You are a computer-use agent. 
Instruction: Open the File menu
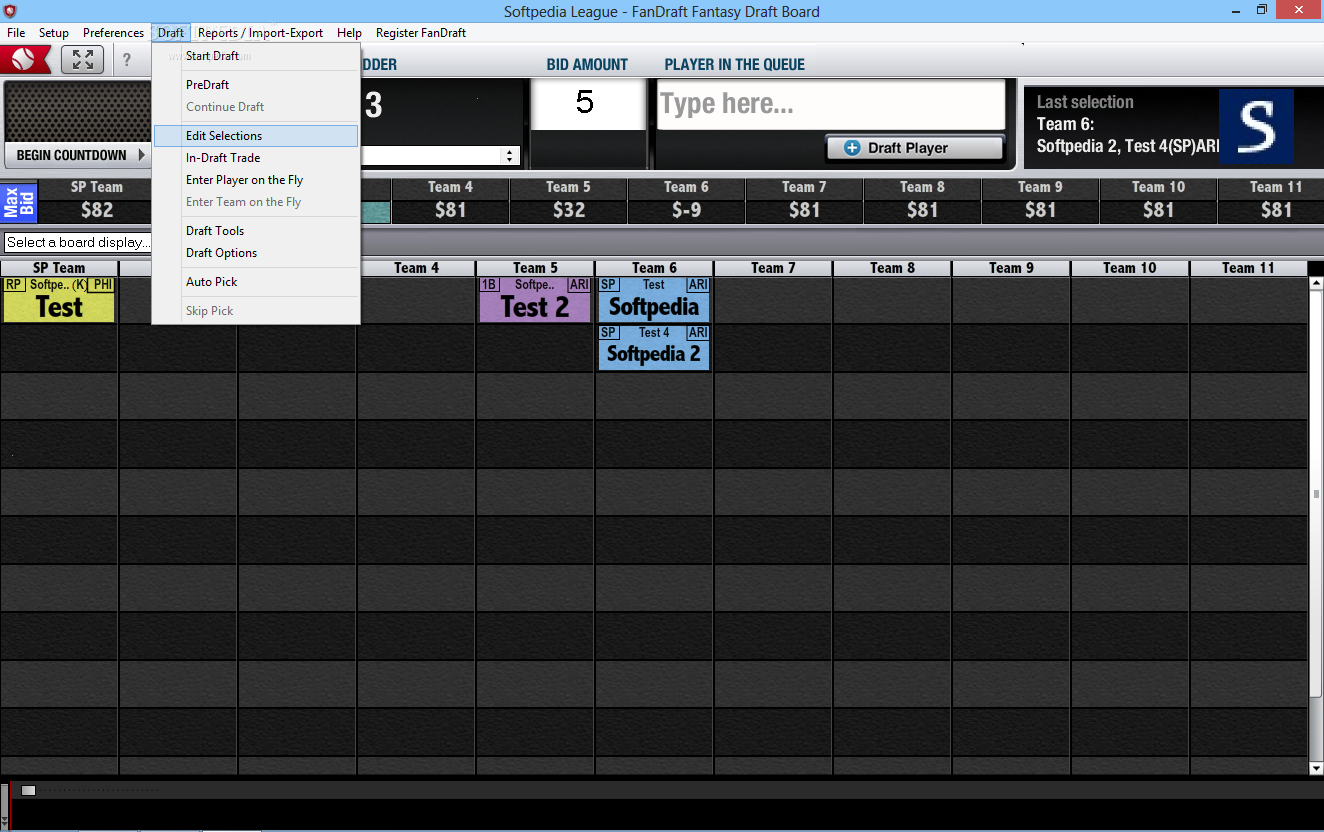point(16,33)
